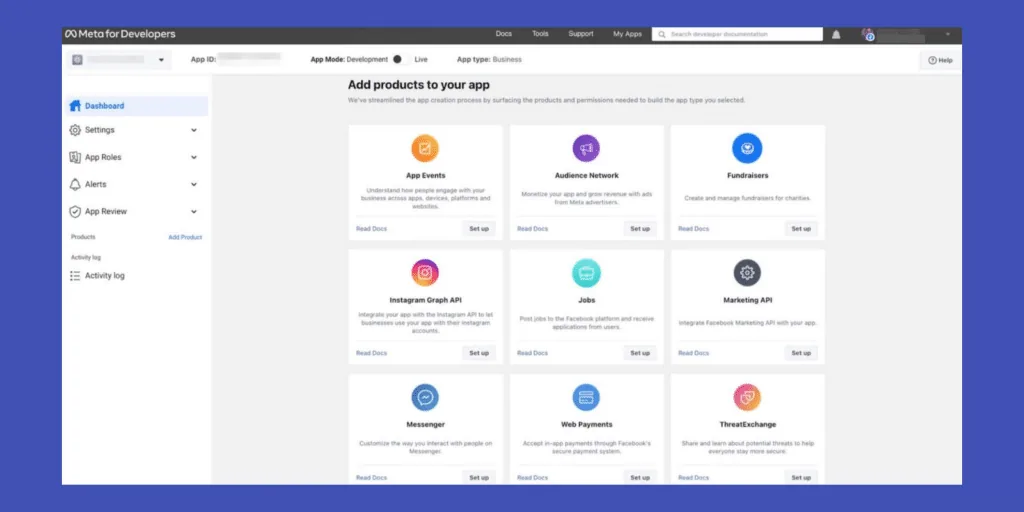Set up the Messenger product

click(479, 477)
